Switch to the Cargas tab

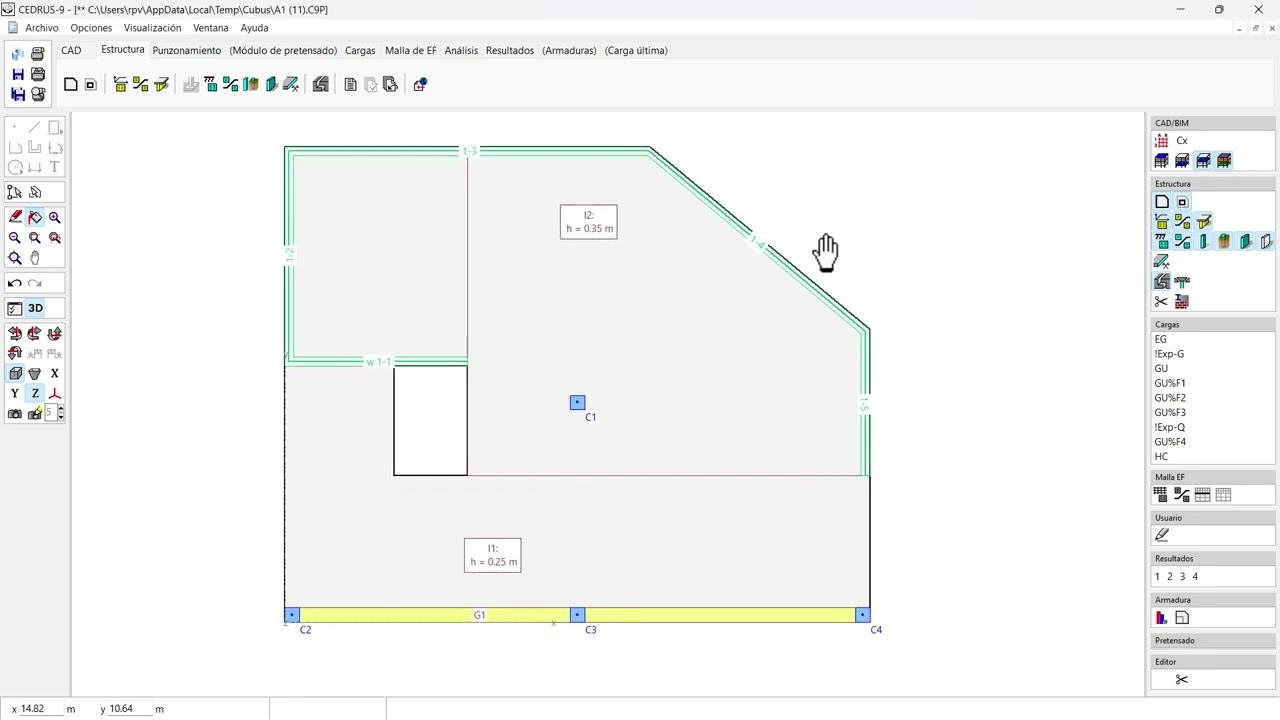pos(360,50)
